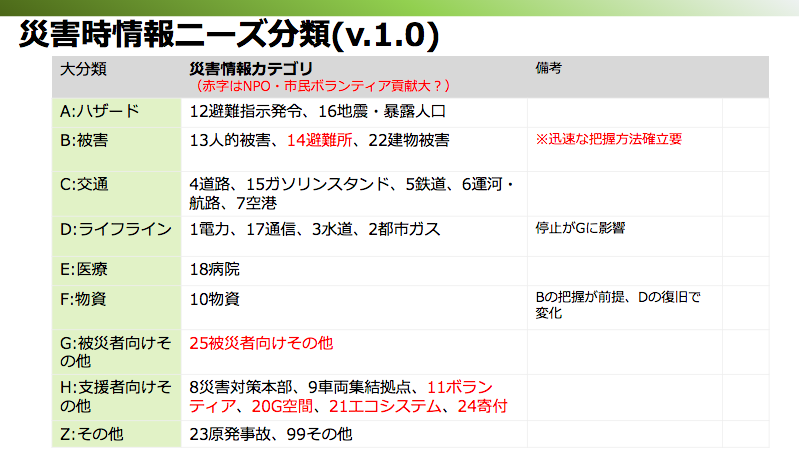This screenshot has height=450, width=799.
Task: Select the 災害情報カテゴリ header text
Action: point(251,68)
